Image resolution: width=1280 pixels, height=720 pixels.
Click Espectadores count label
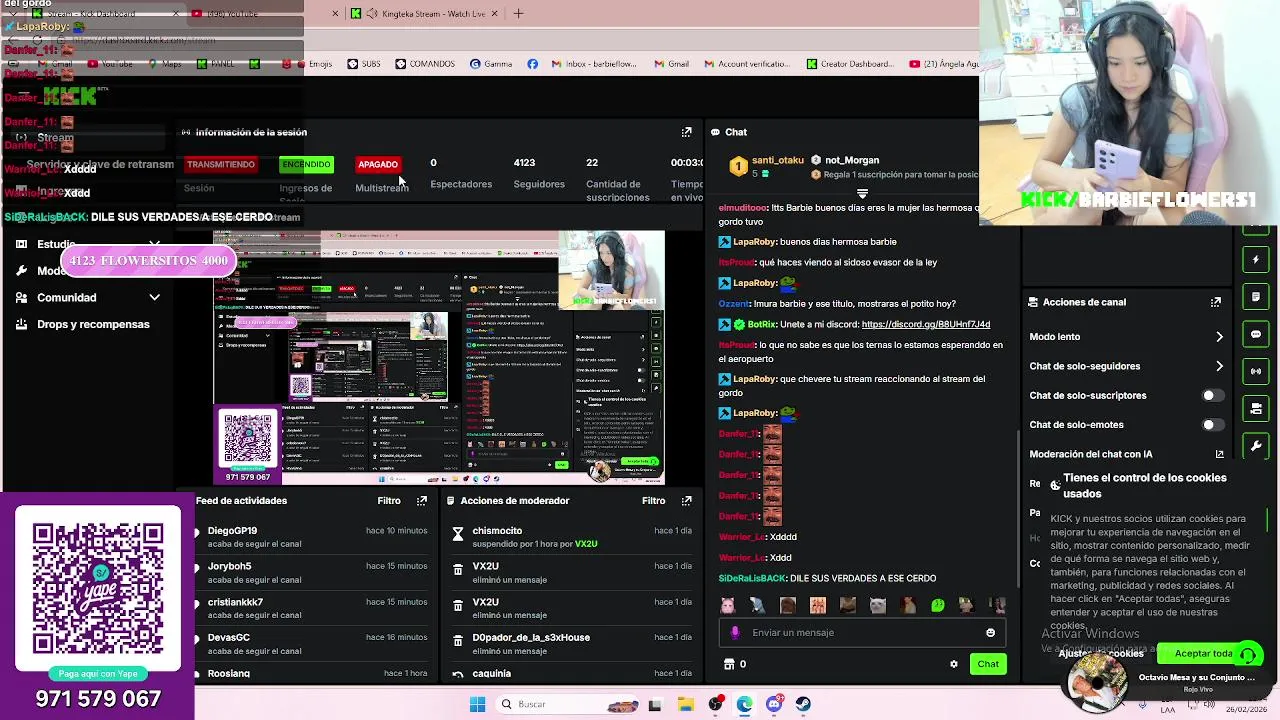pyautogui.click(x=461, y=184)
